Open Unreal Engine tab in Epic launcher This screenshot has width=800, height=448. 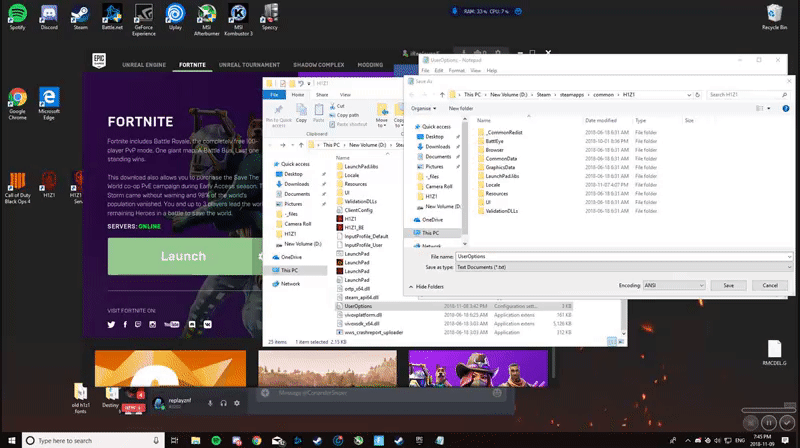[144, 65]
